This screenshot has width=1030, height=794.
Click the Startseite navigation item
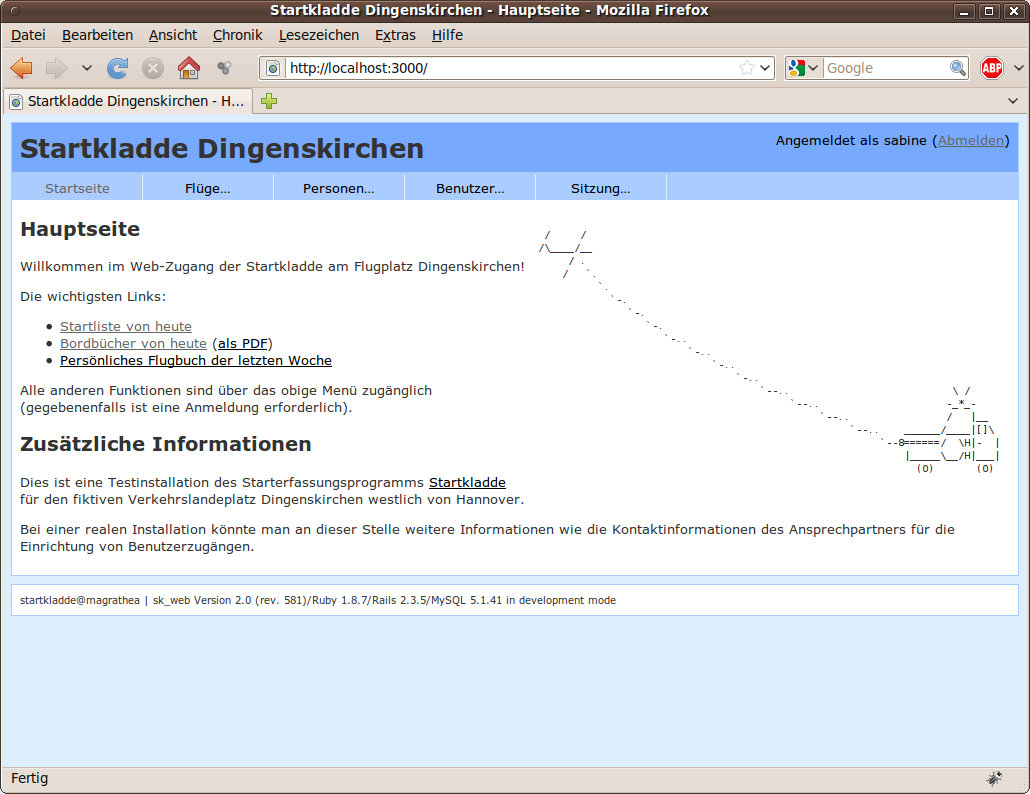click(77, 188)
